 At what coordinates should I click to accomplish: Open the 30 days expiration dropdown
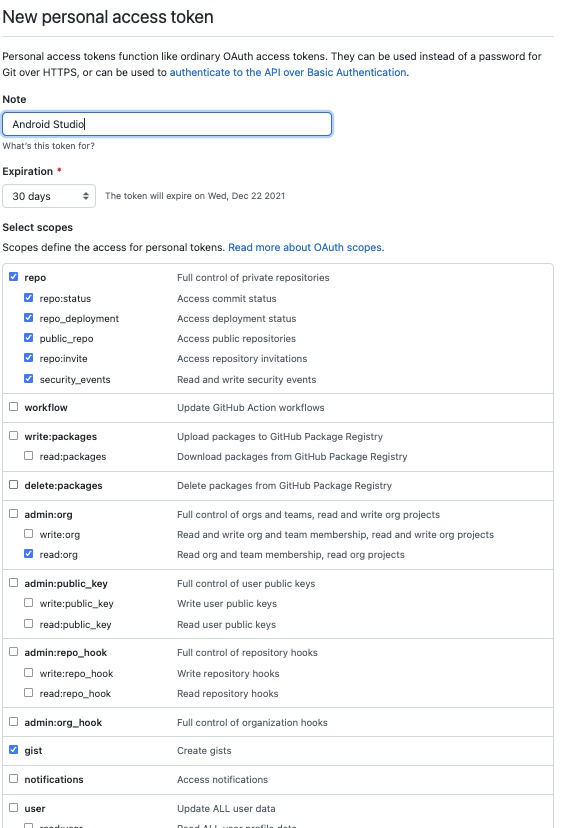coord(49,196)
